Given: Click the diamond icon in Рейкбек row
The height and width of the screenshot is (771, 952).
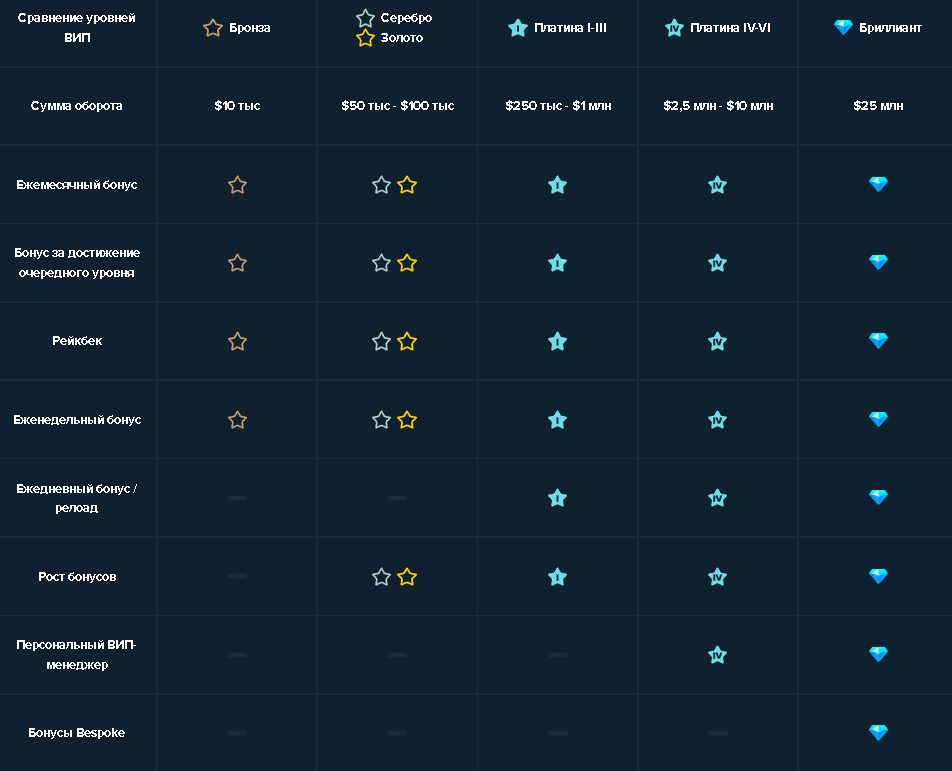Looking at the screenshot, I should pyautogui.click(x=878, y=341).
